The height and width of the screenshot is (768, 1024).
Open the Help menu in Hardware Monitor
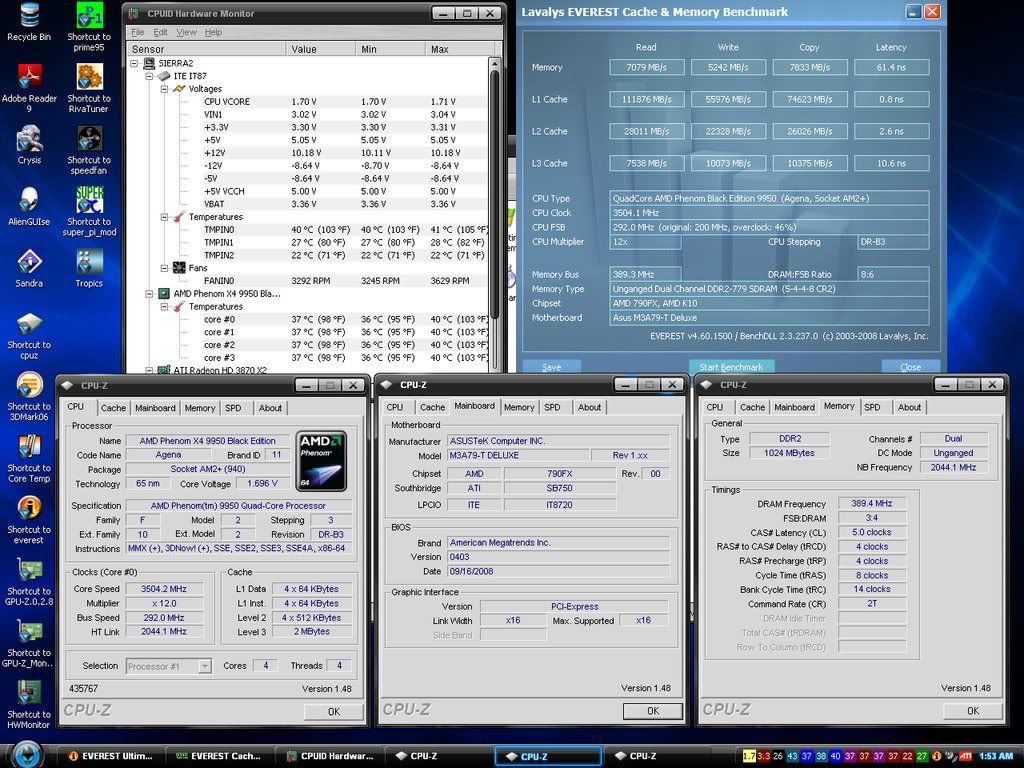(x=213, y=32)
